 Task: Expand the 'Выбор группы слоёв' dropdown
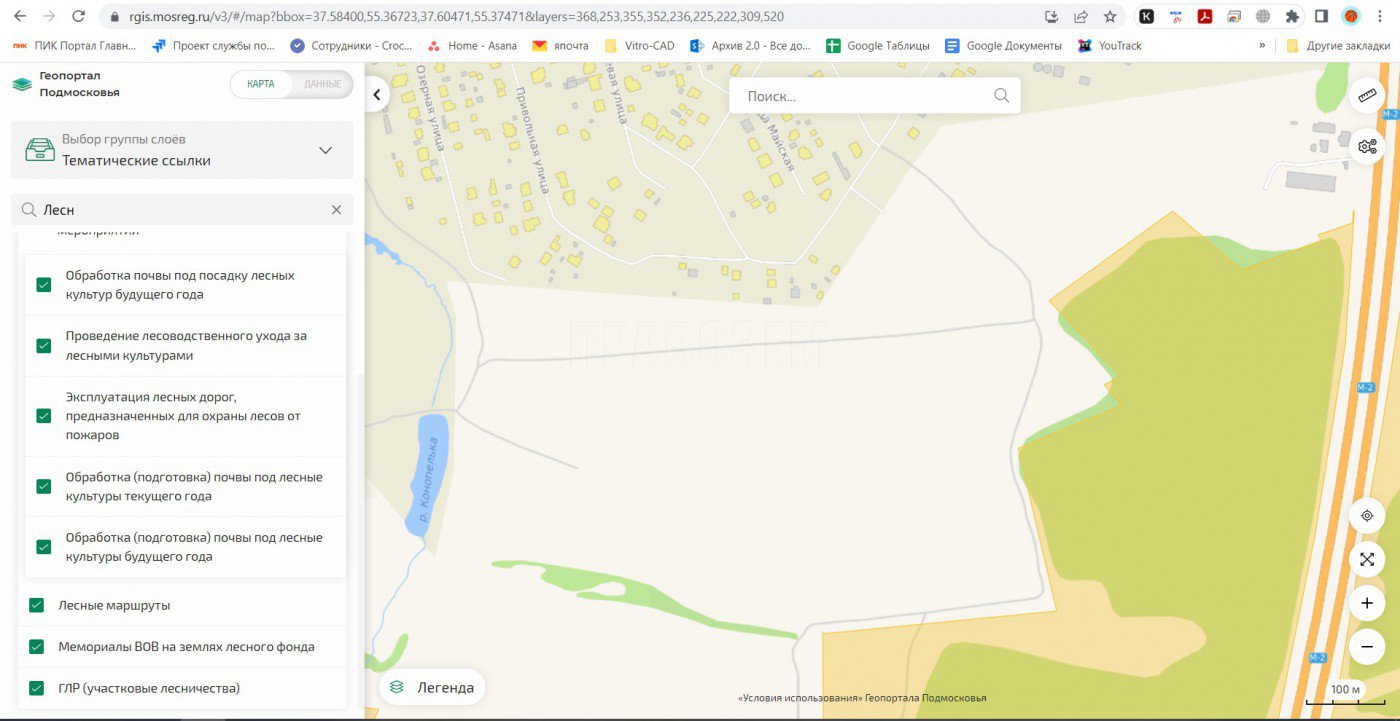(x=325, y=150)
